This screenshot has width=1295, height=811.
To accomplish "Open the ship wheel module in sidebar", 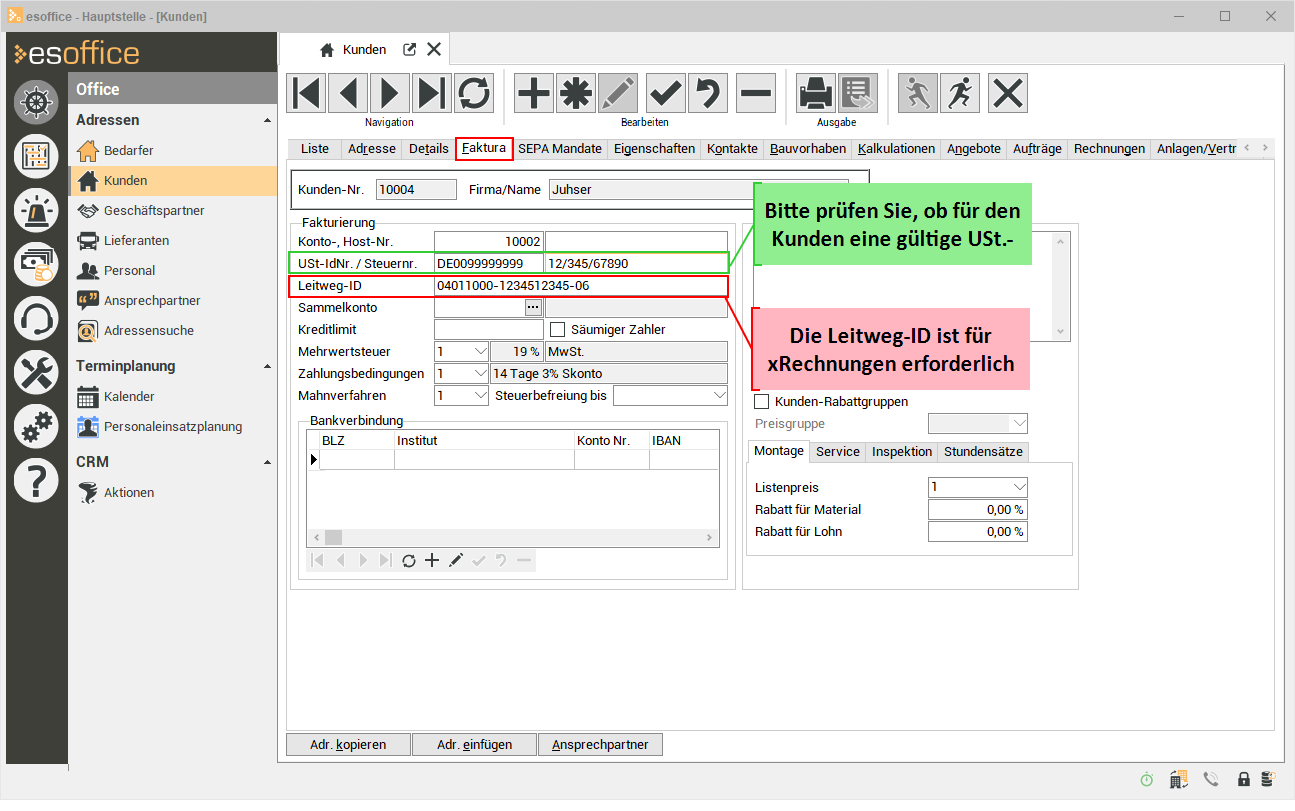I will [x=36, y=102].
